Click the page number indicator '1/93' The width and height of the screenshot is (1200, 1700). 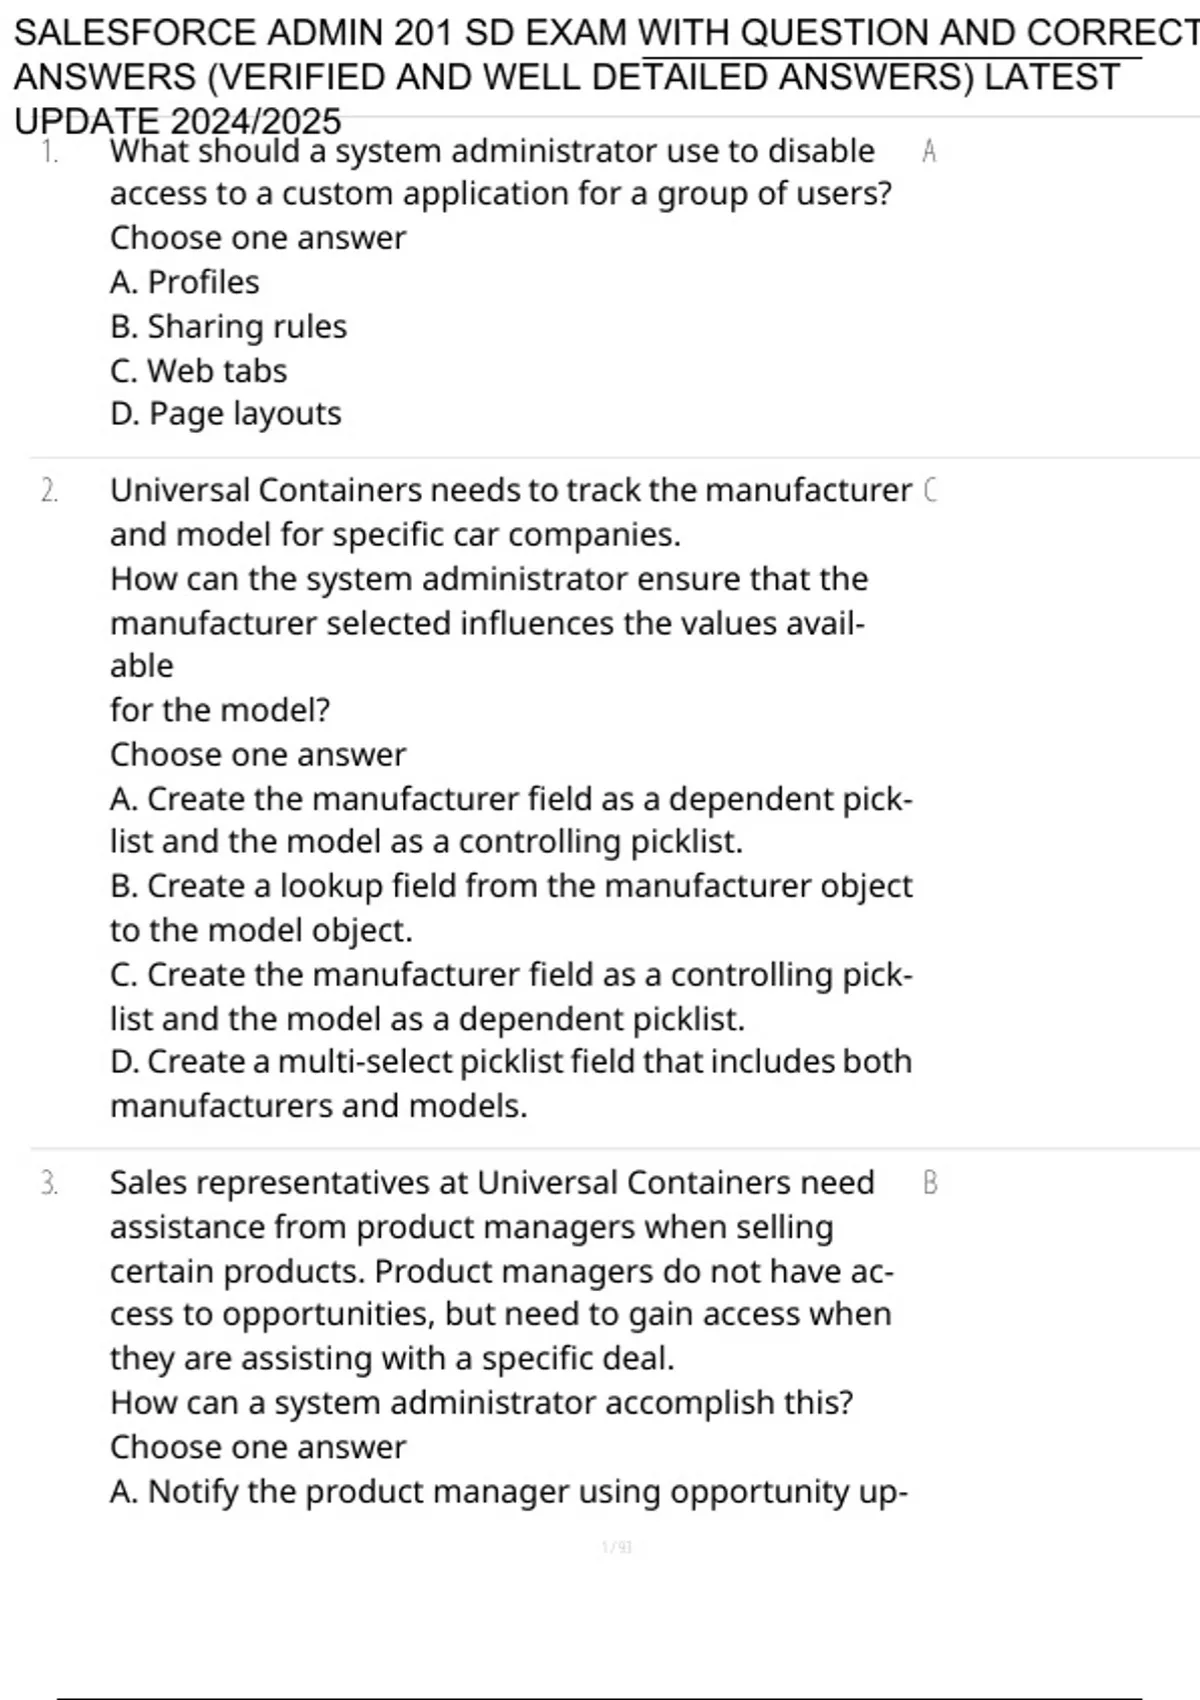pyautogui.click(x=617, y=1548)
